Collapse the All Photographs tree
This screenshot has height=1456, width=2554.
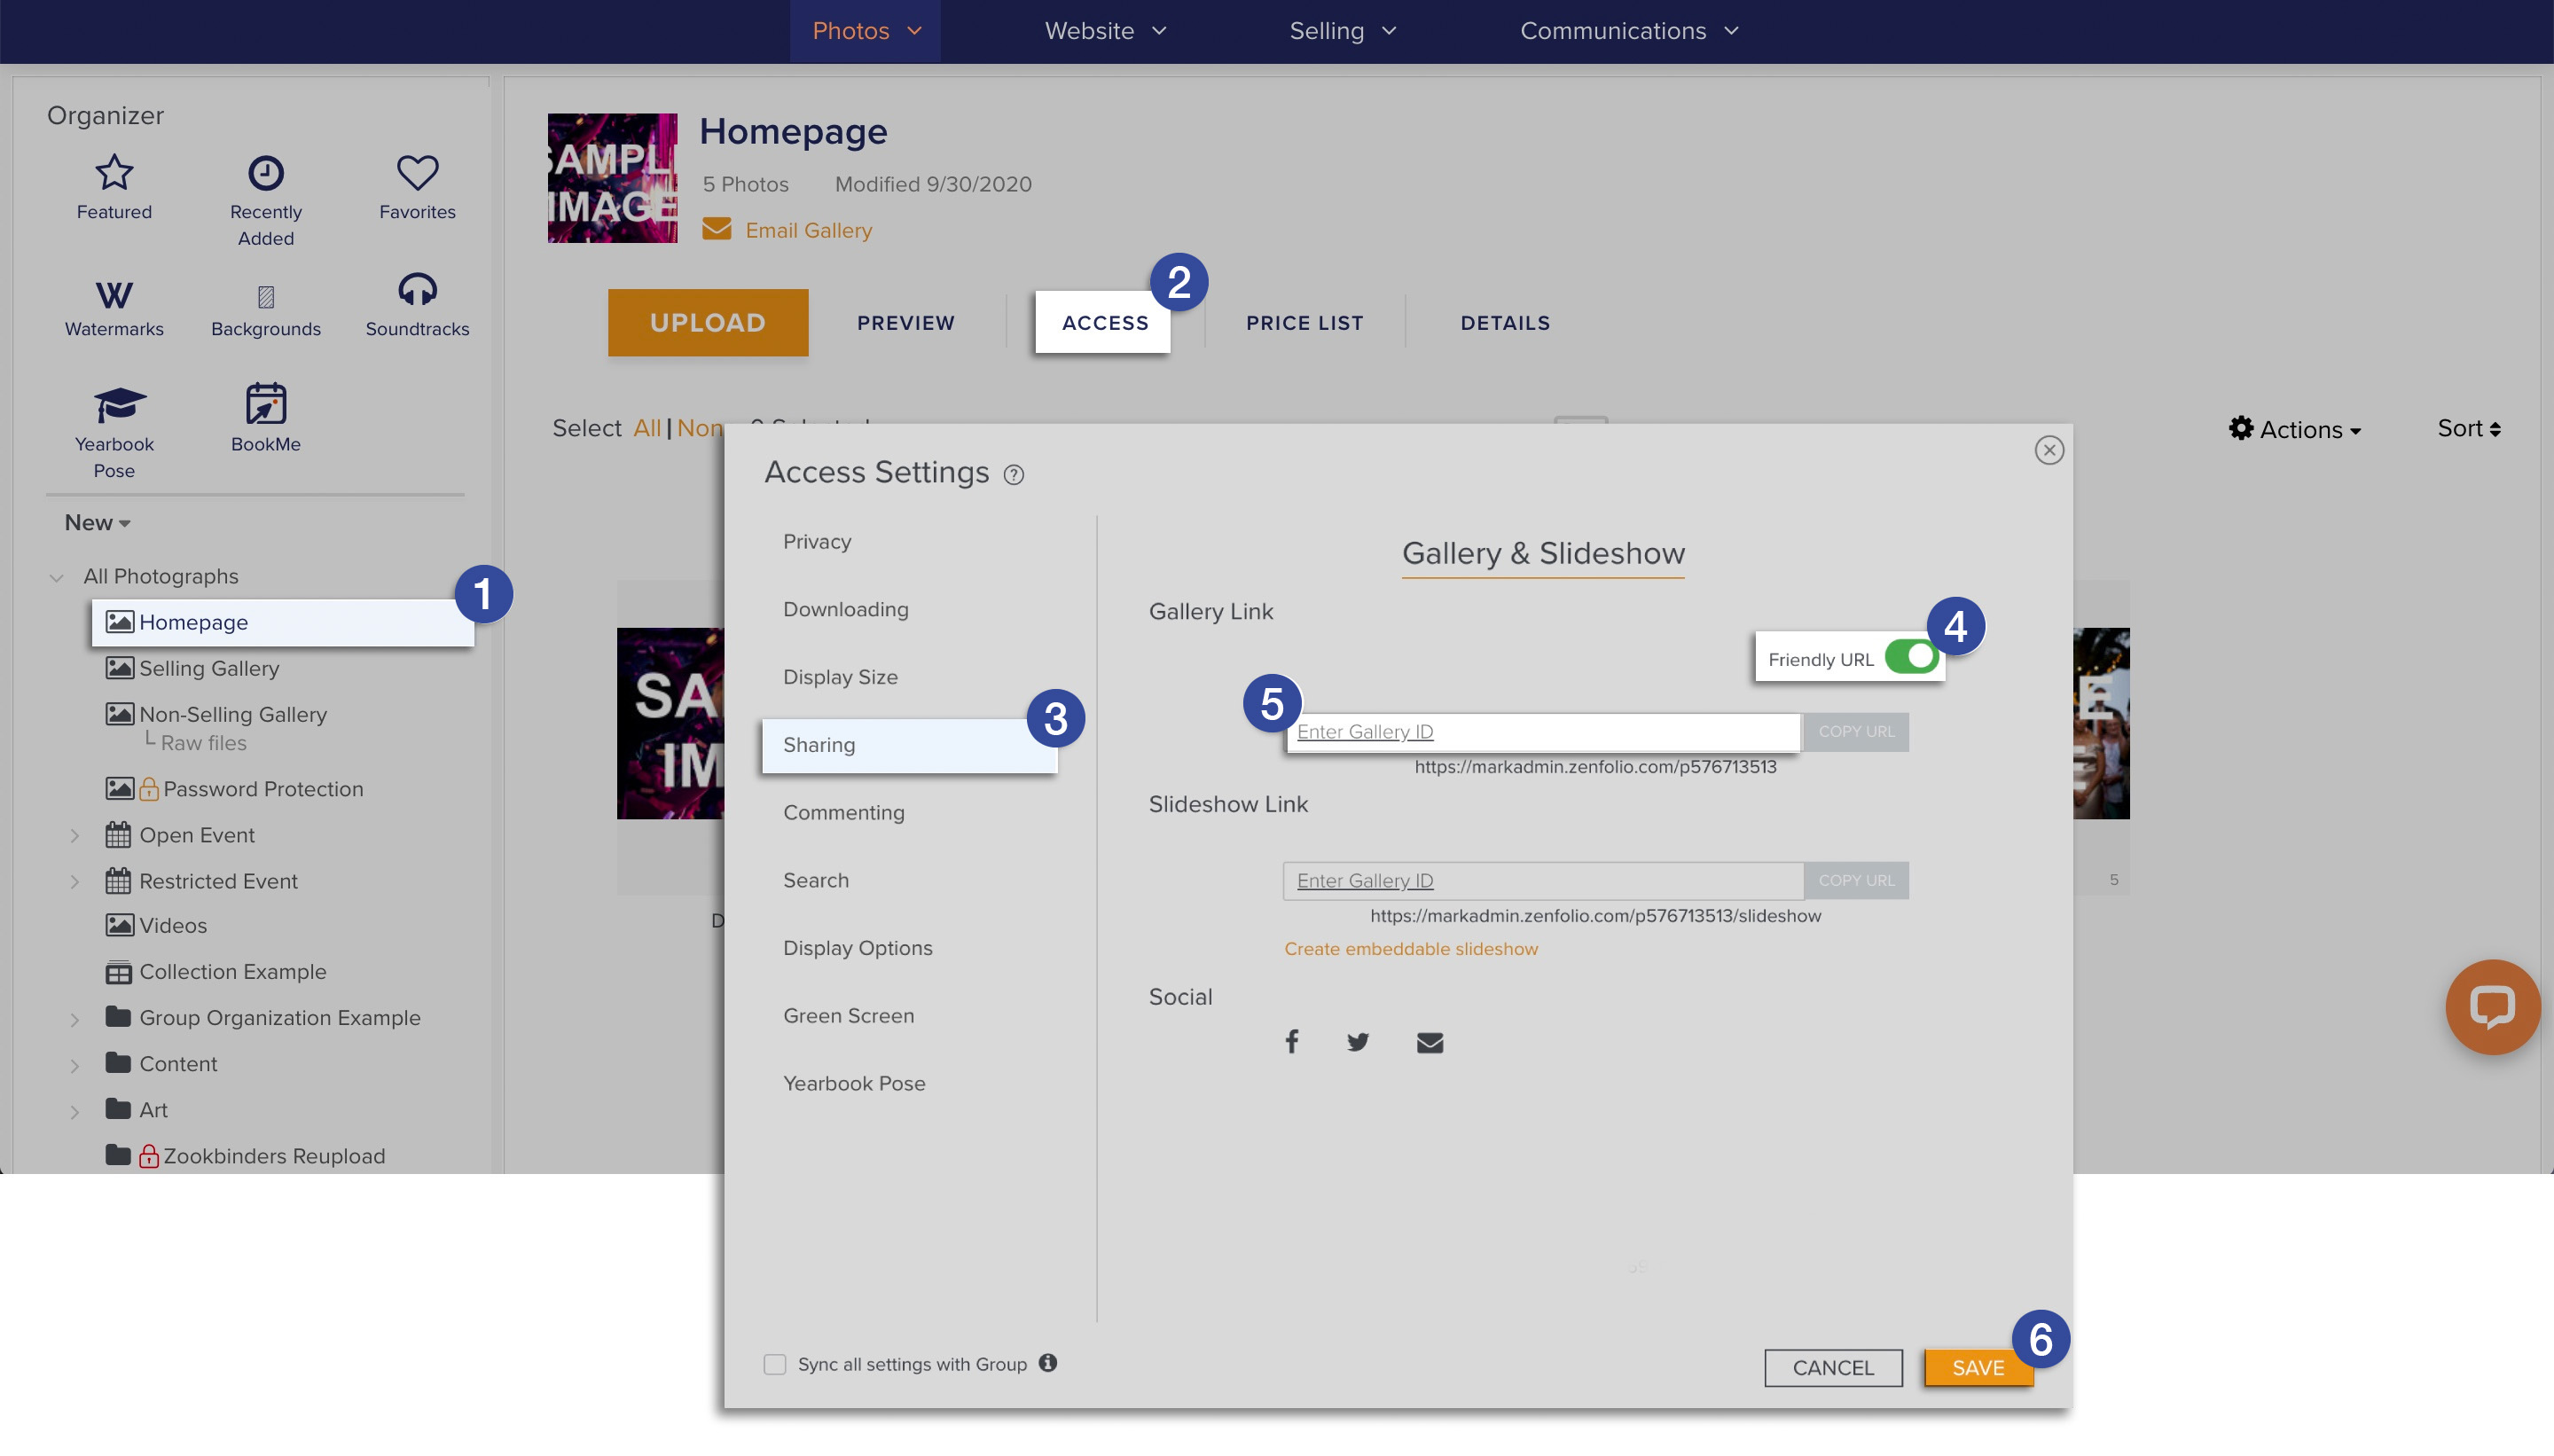pos(56,577)
